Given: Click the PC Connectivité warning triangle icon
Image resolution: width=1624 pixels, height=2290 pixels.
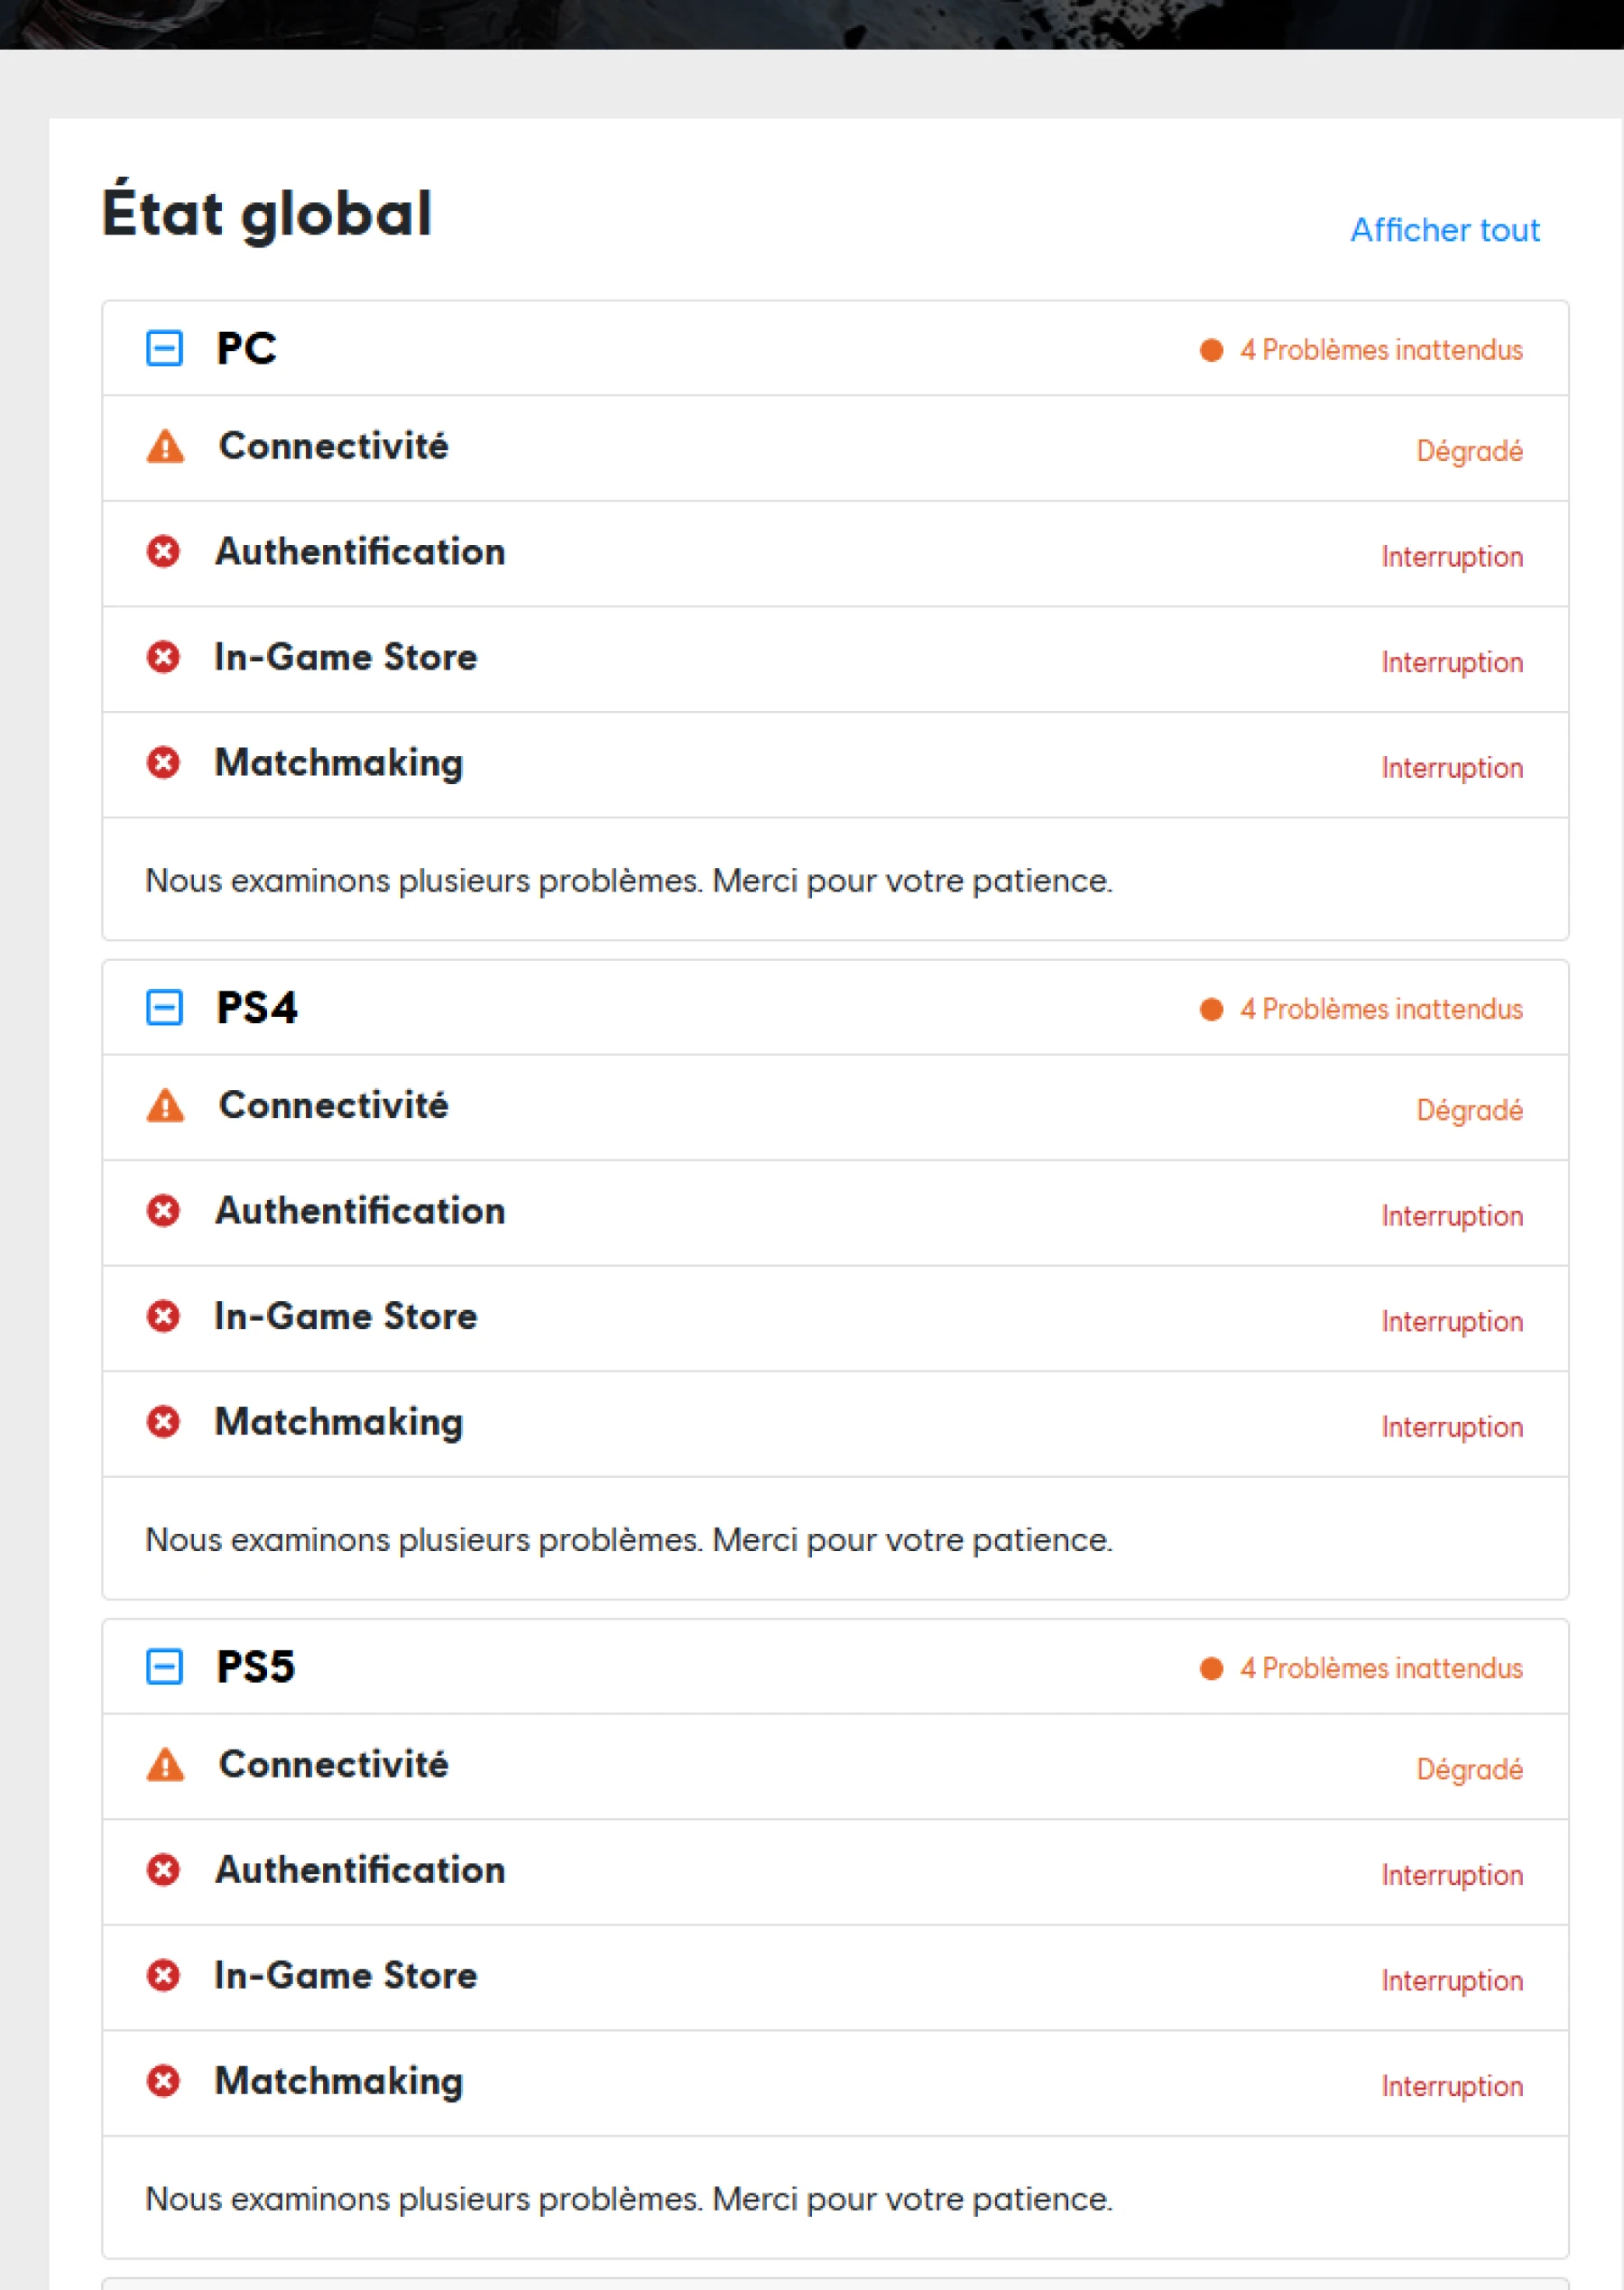Looking at the screenshot, I should [x=165, y=447].
